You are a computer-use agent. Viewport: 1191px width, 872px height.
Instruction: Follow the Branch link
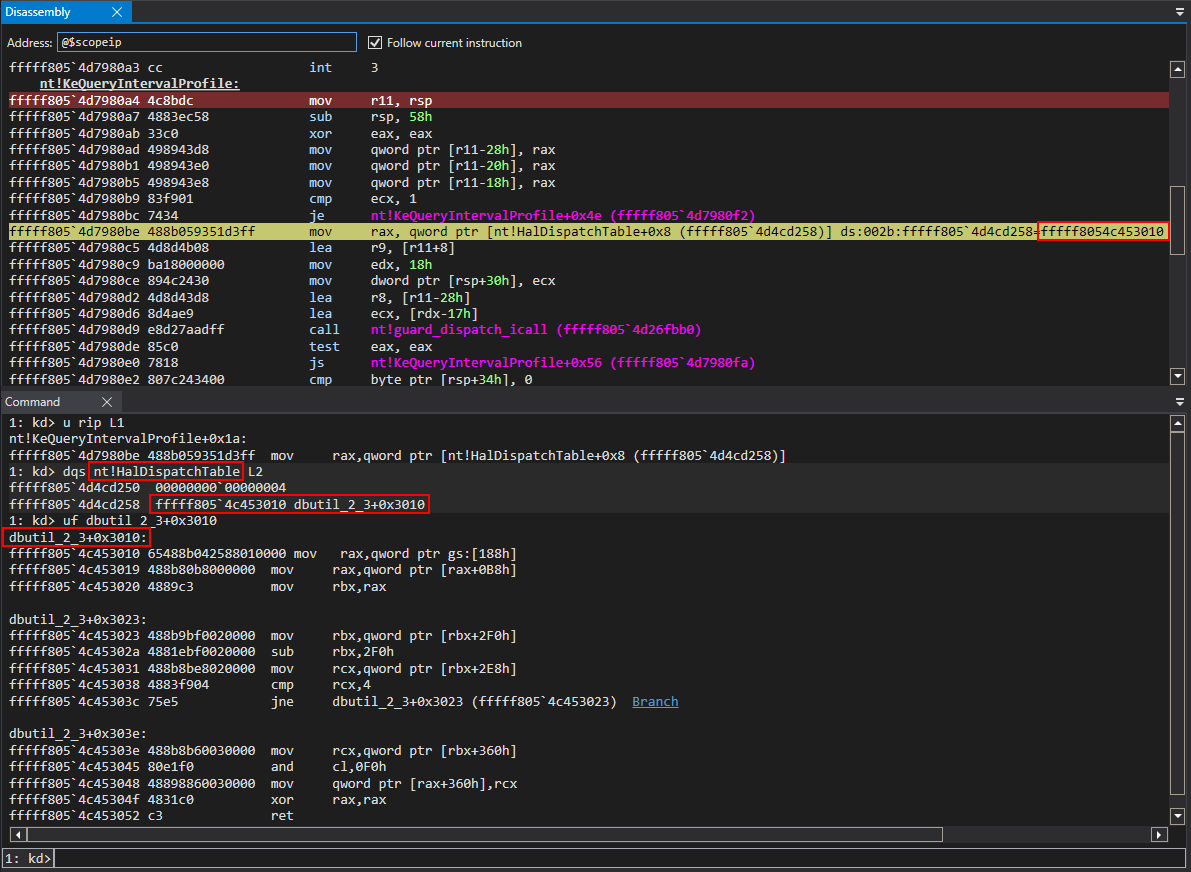pyautogui.click(x=655, y=702)
